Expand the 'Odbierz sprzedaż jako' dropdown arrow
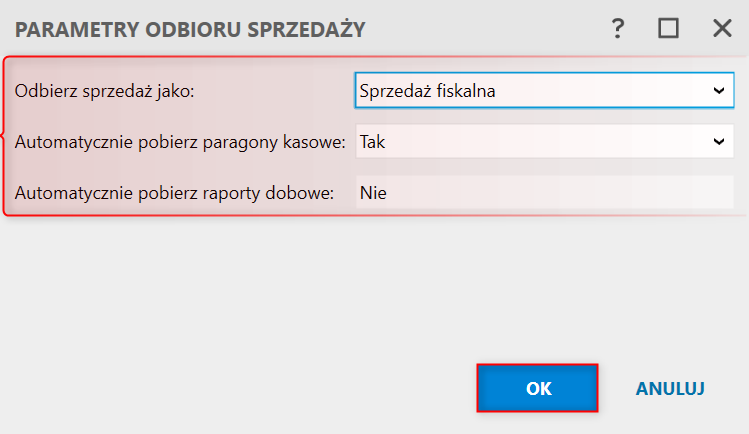The image size is (749, 434). [x=718, y=91]
